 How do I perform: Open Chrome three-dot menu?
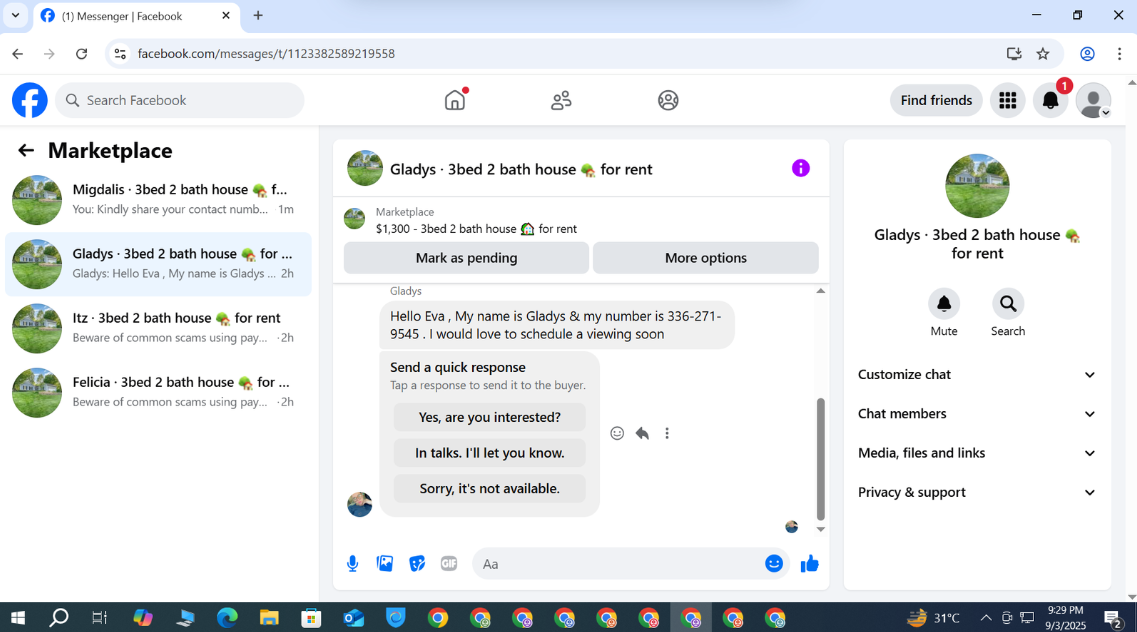(x=1120, y=54)
